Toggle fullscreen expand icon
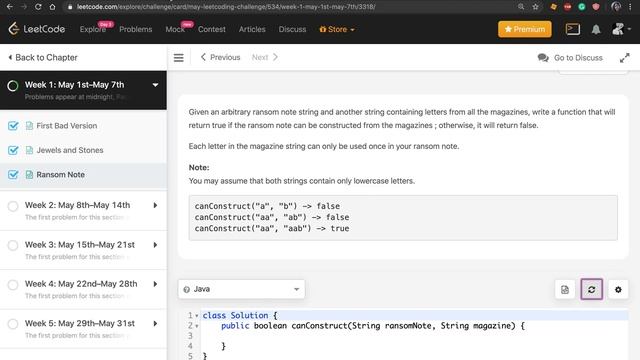 (x=624, y=58)
